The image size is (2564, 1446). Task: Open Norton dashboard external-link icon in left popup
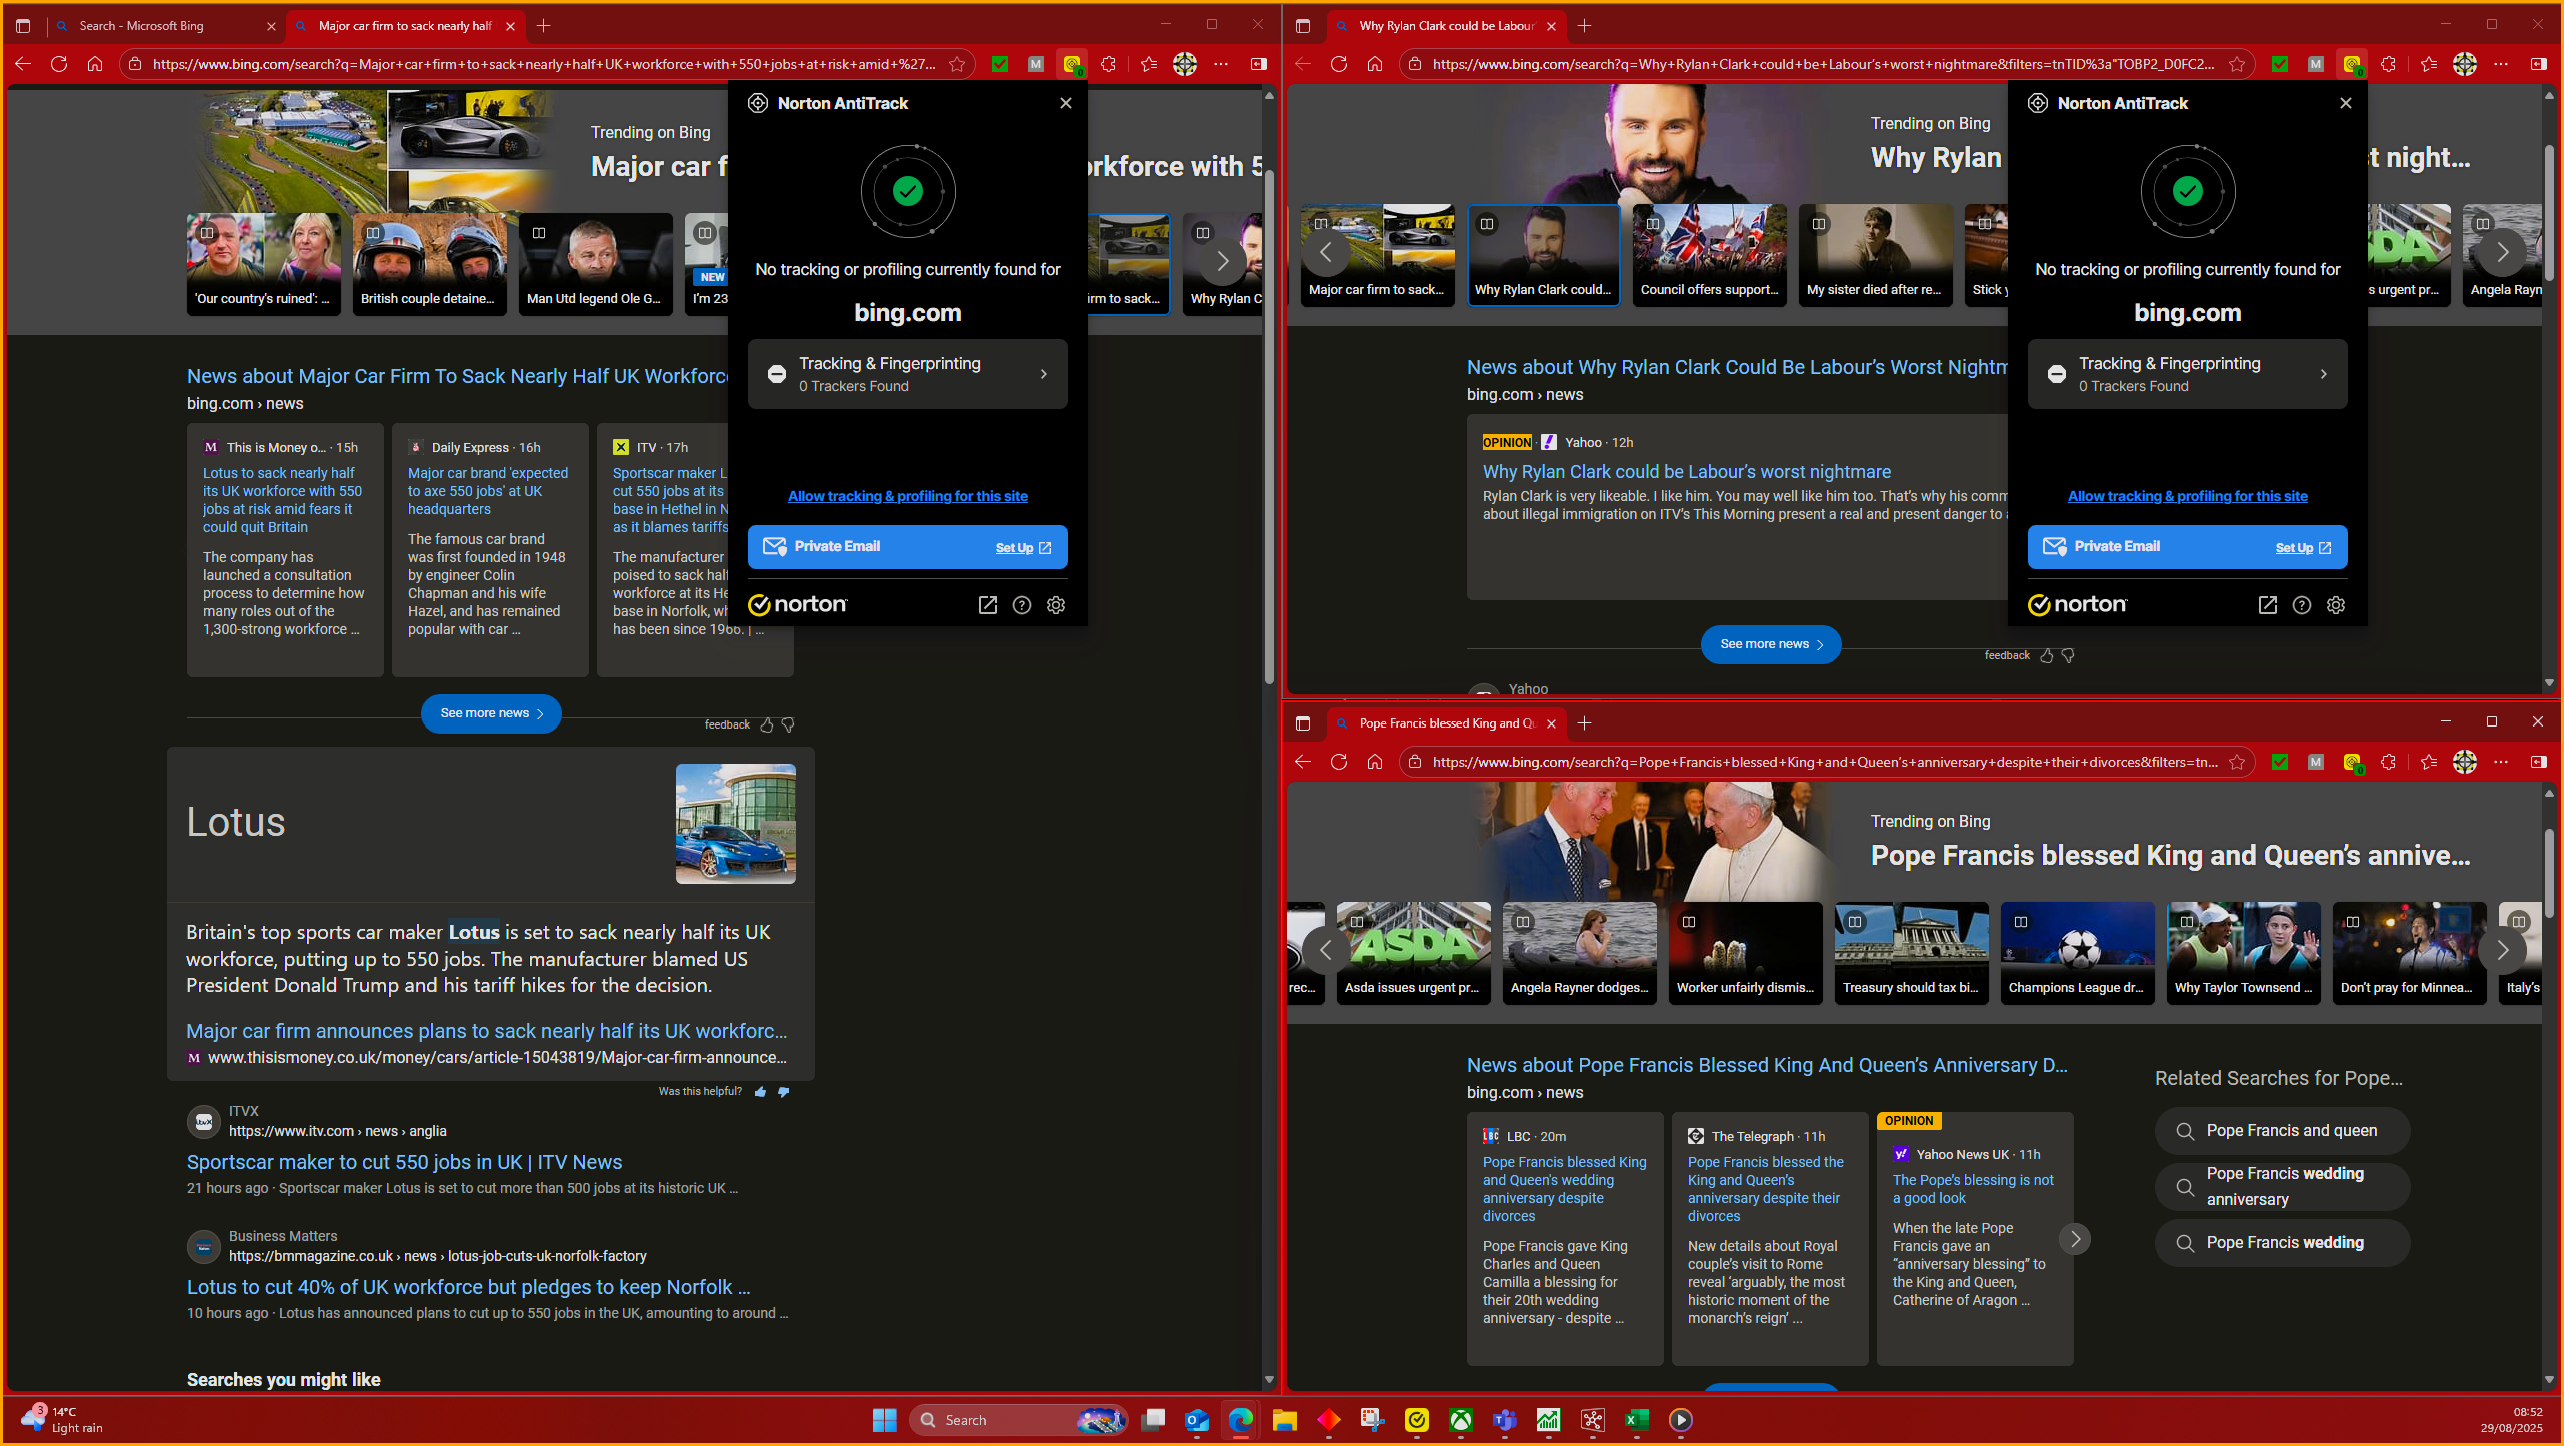987,605
